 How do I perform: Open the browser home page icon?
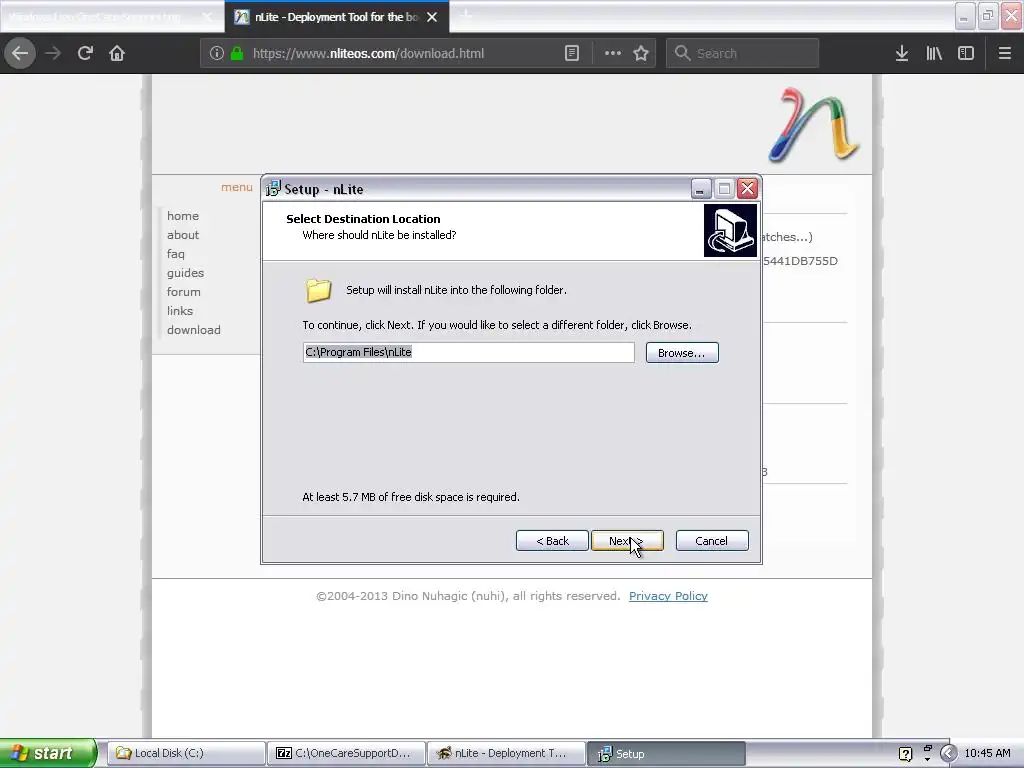[x=117, y=54]
